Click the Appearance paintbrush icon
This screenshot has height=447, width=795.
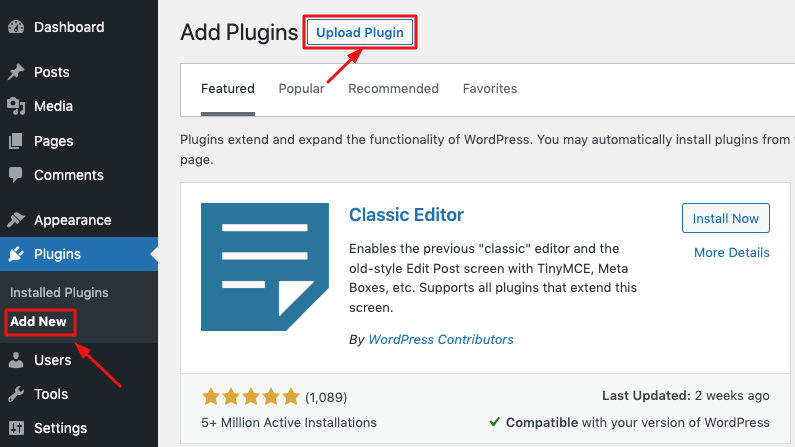[16, 220]
